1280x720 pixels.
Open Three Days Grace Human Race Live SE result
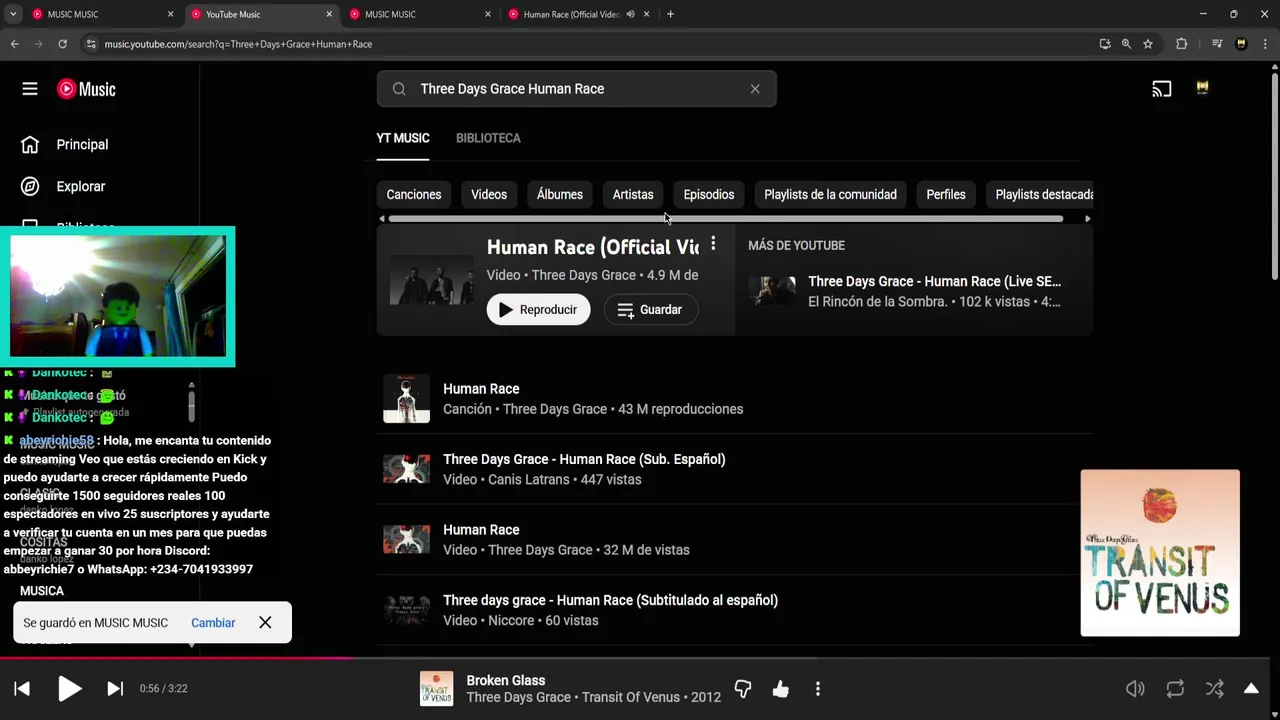click(x=914, y=291)
